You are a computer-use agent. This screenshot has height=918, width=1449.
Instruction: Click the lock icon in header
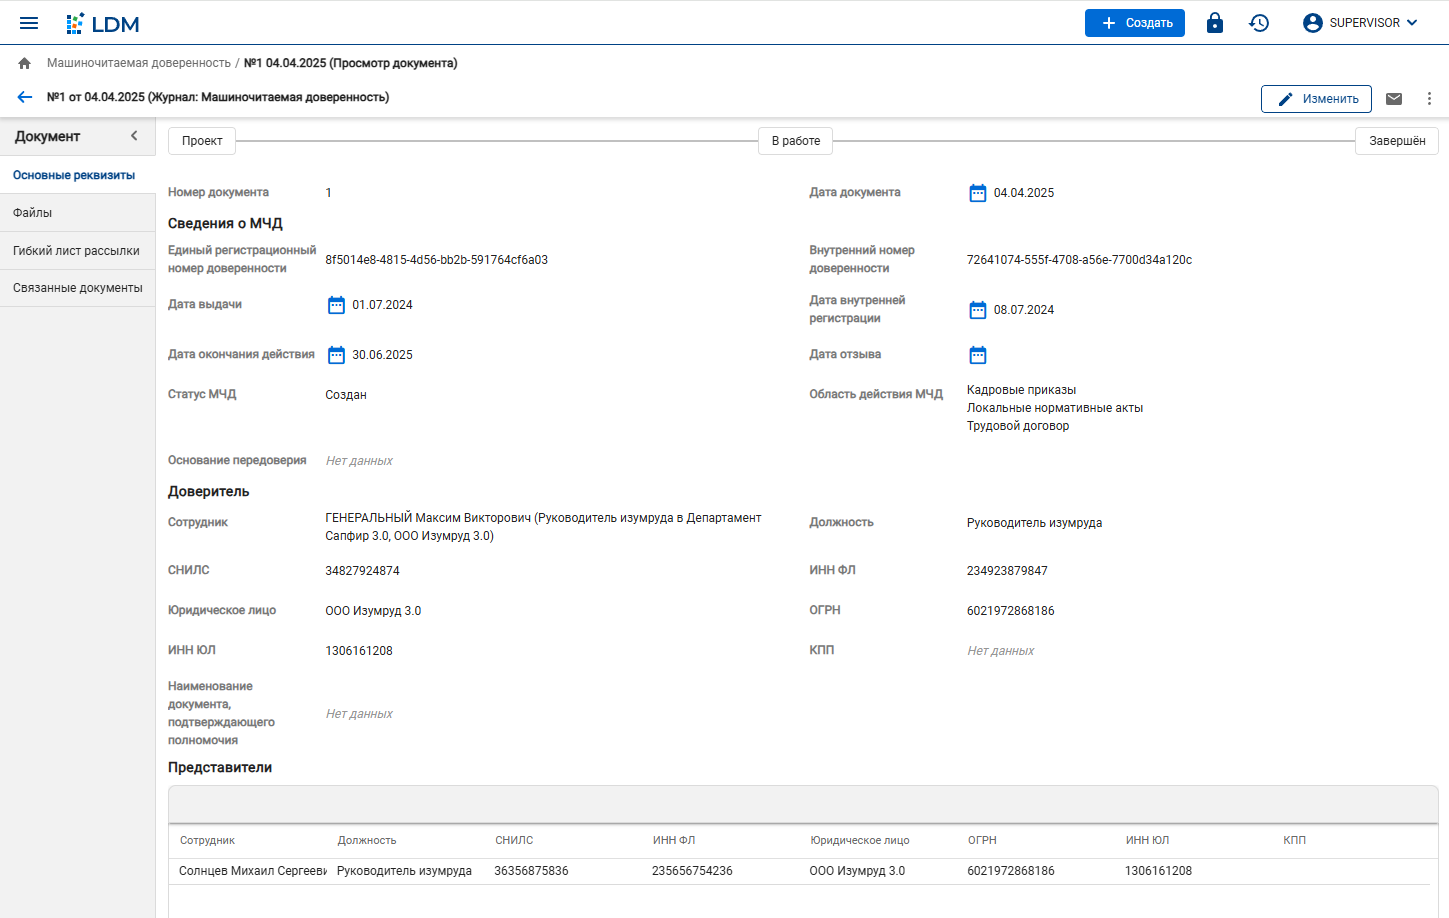click(1214, 23)
